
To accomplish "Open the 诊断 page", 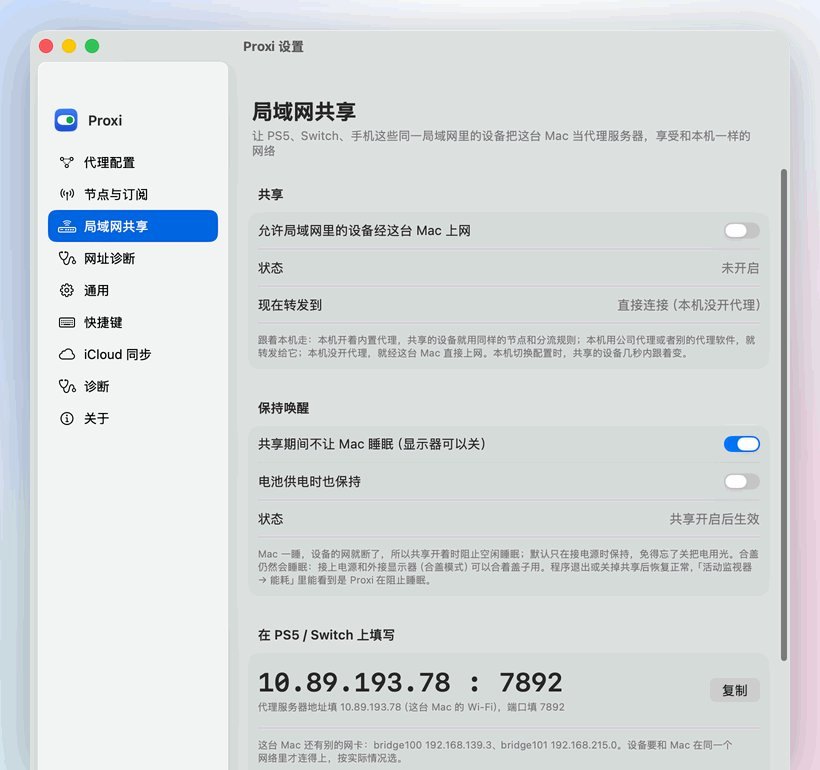I will 133,387.
